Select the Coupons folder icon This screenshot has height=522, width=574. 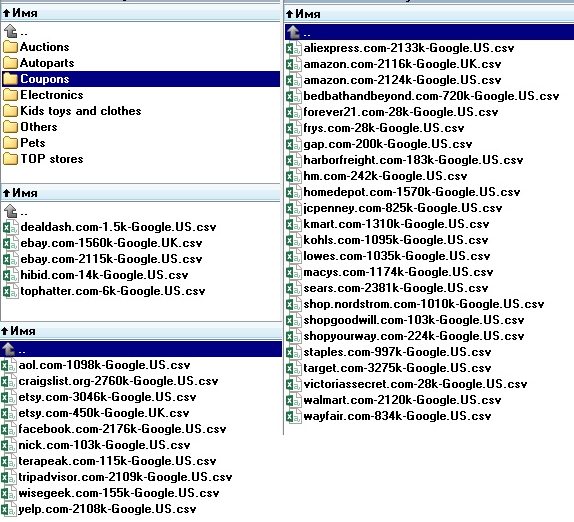pyautogui.click(x=10, y=79)
